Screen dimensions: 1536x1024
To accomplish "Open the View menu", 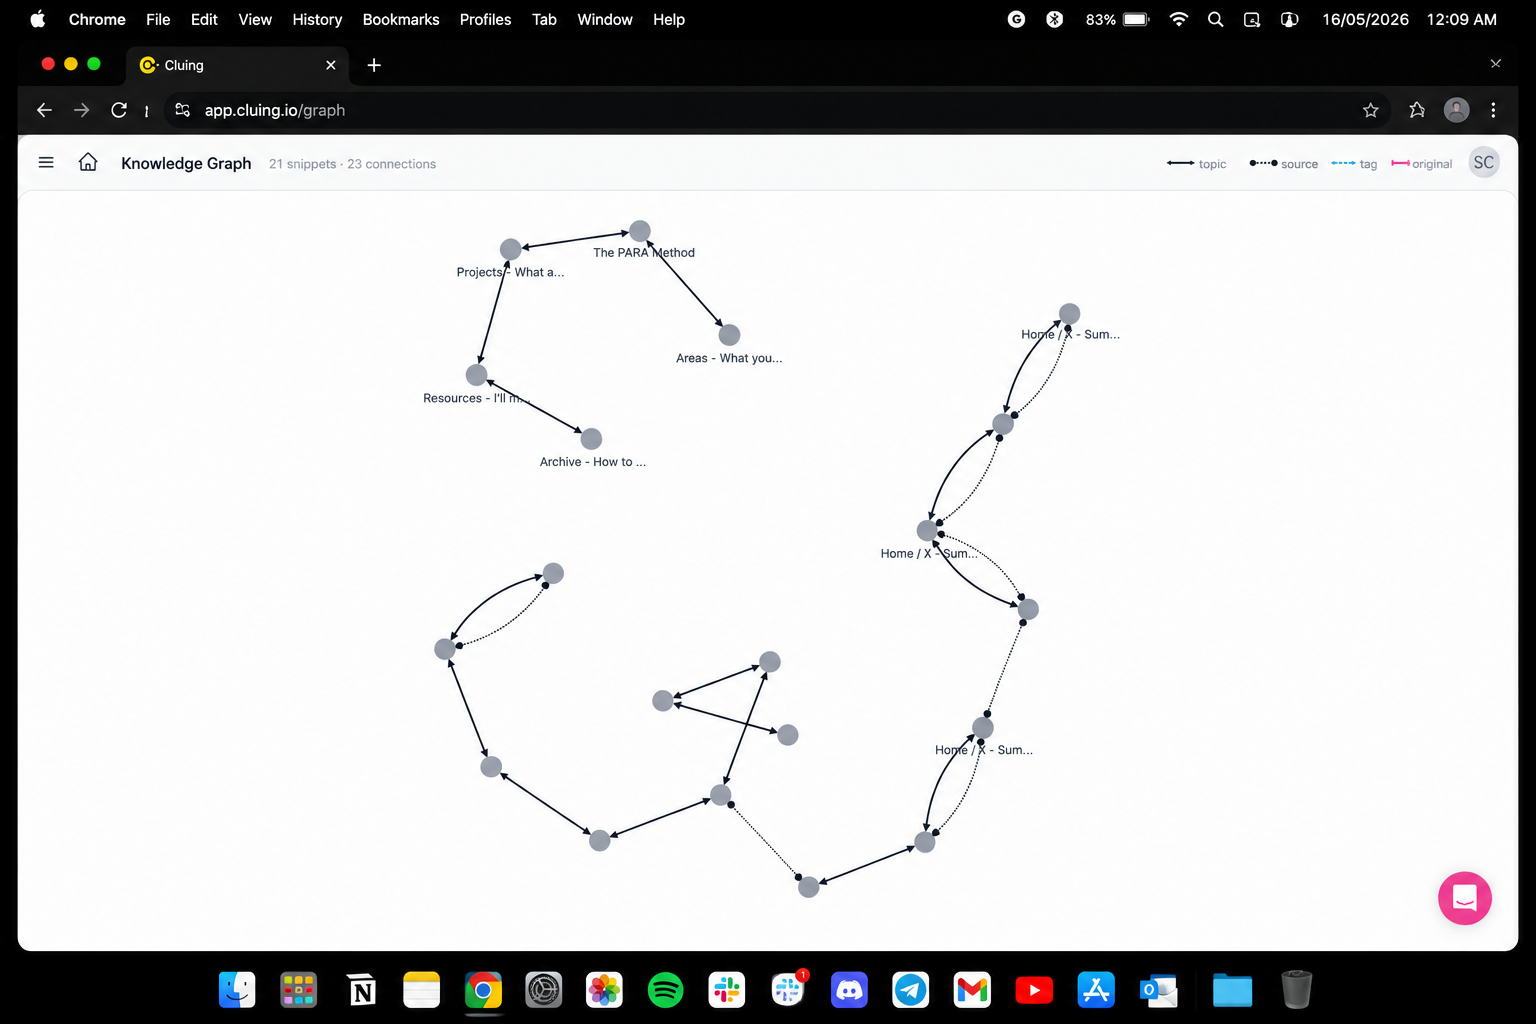I will coord(255,19).
